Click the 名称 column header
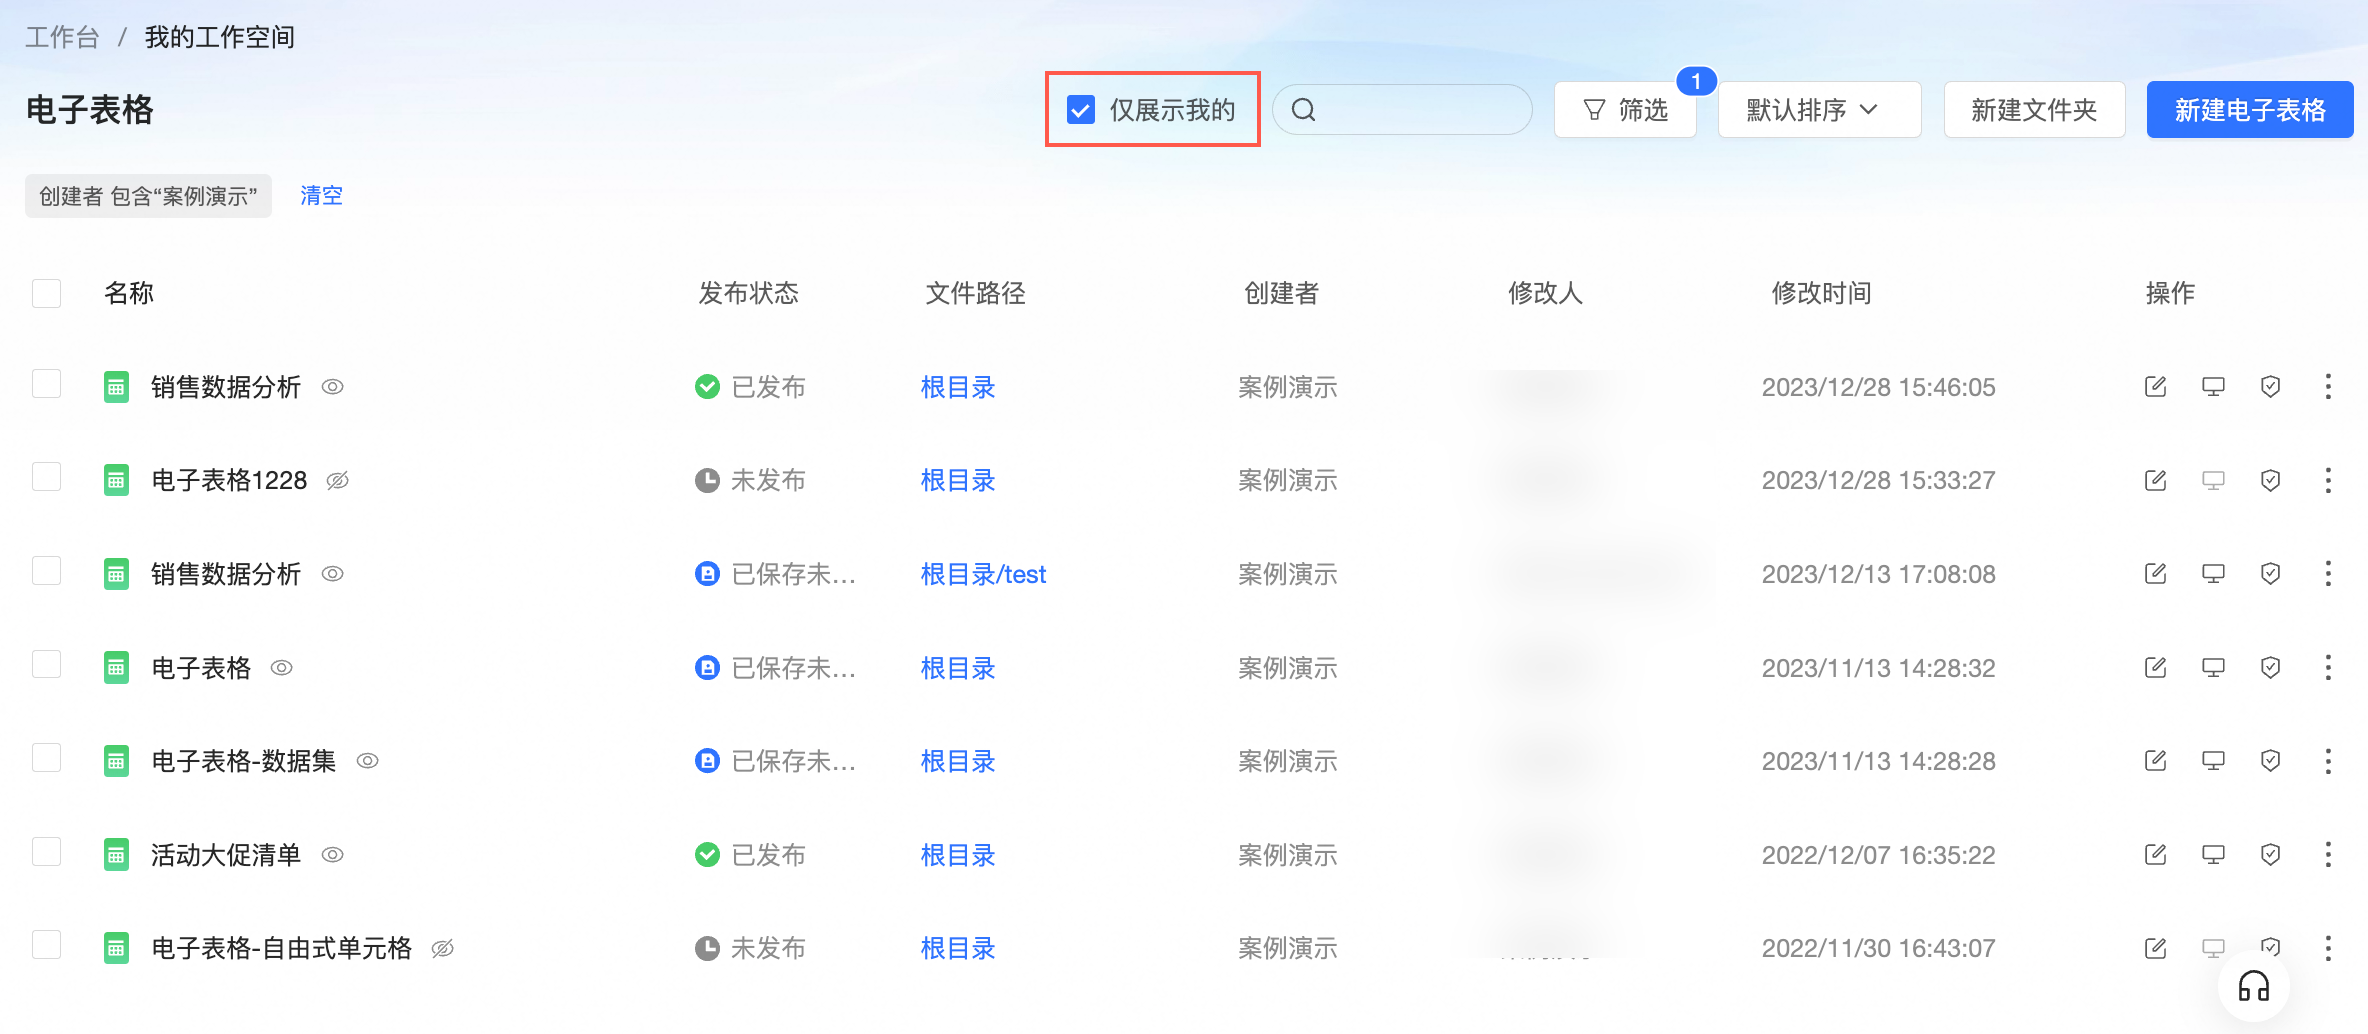2368x1034 pixels. (129, 293)
